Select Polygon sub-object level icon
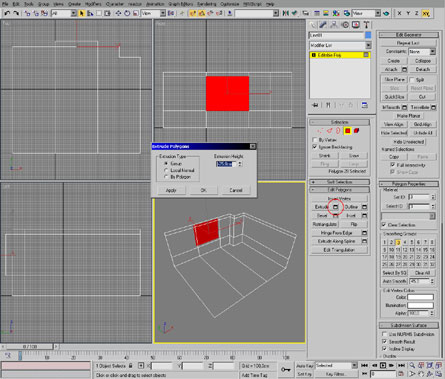The height and width of the screenshot is (379, 445). (x=348, y=131)
